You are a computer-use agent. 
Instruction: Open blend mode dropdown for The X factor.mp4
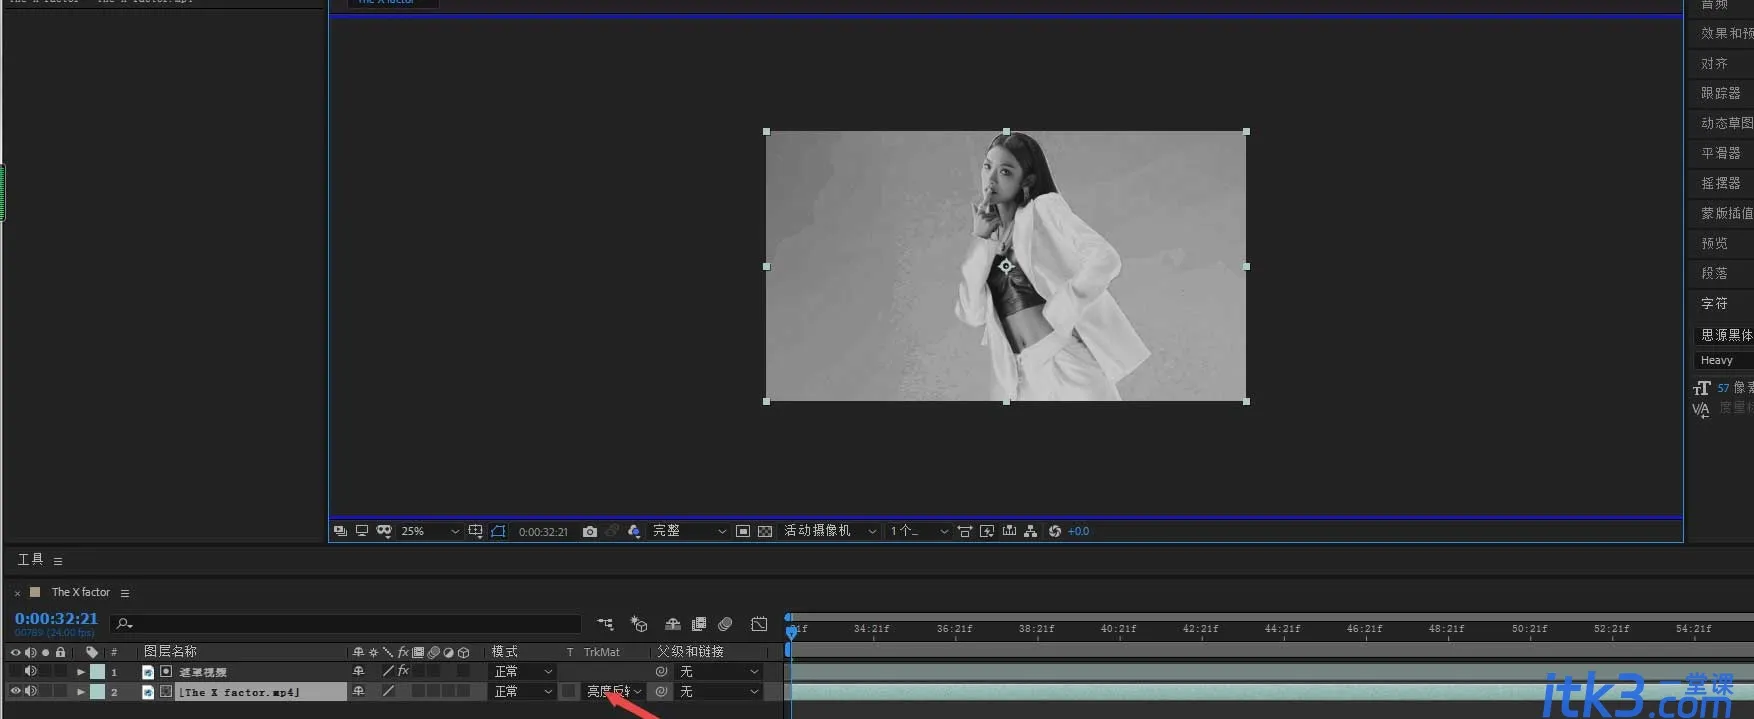pos(523,692)
